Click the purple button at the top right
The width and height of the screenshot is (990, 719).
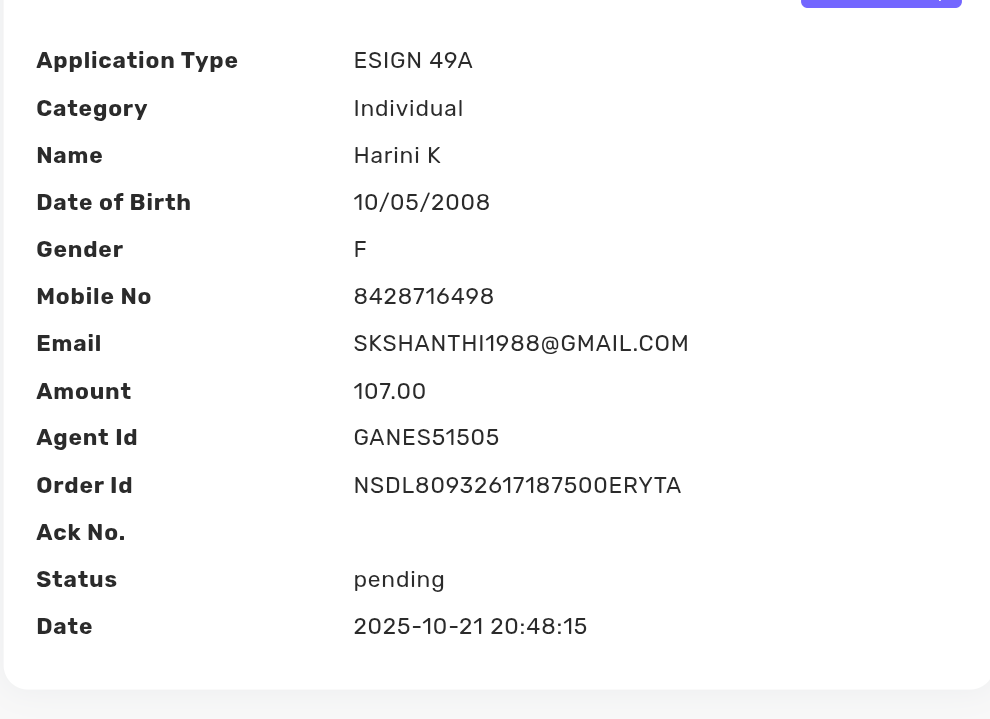(880, 3)
